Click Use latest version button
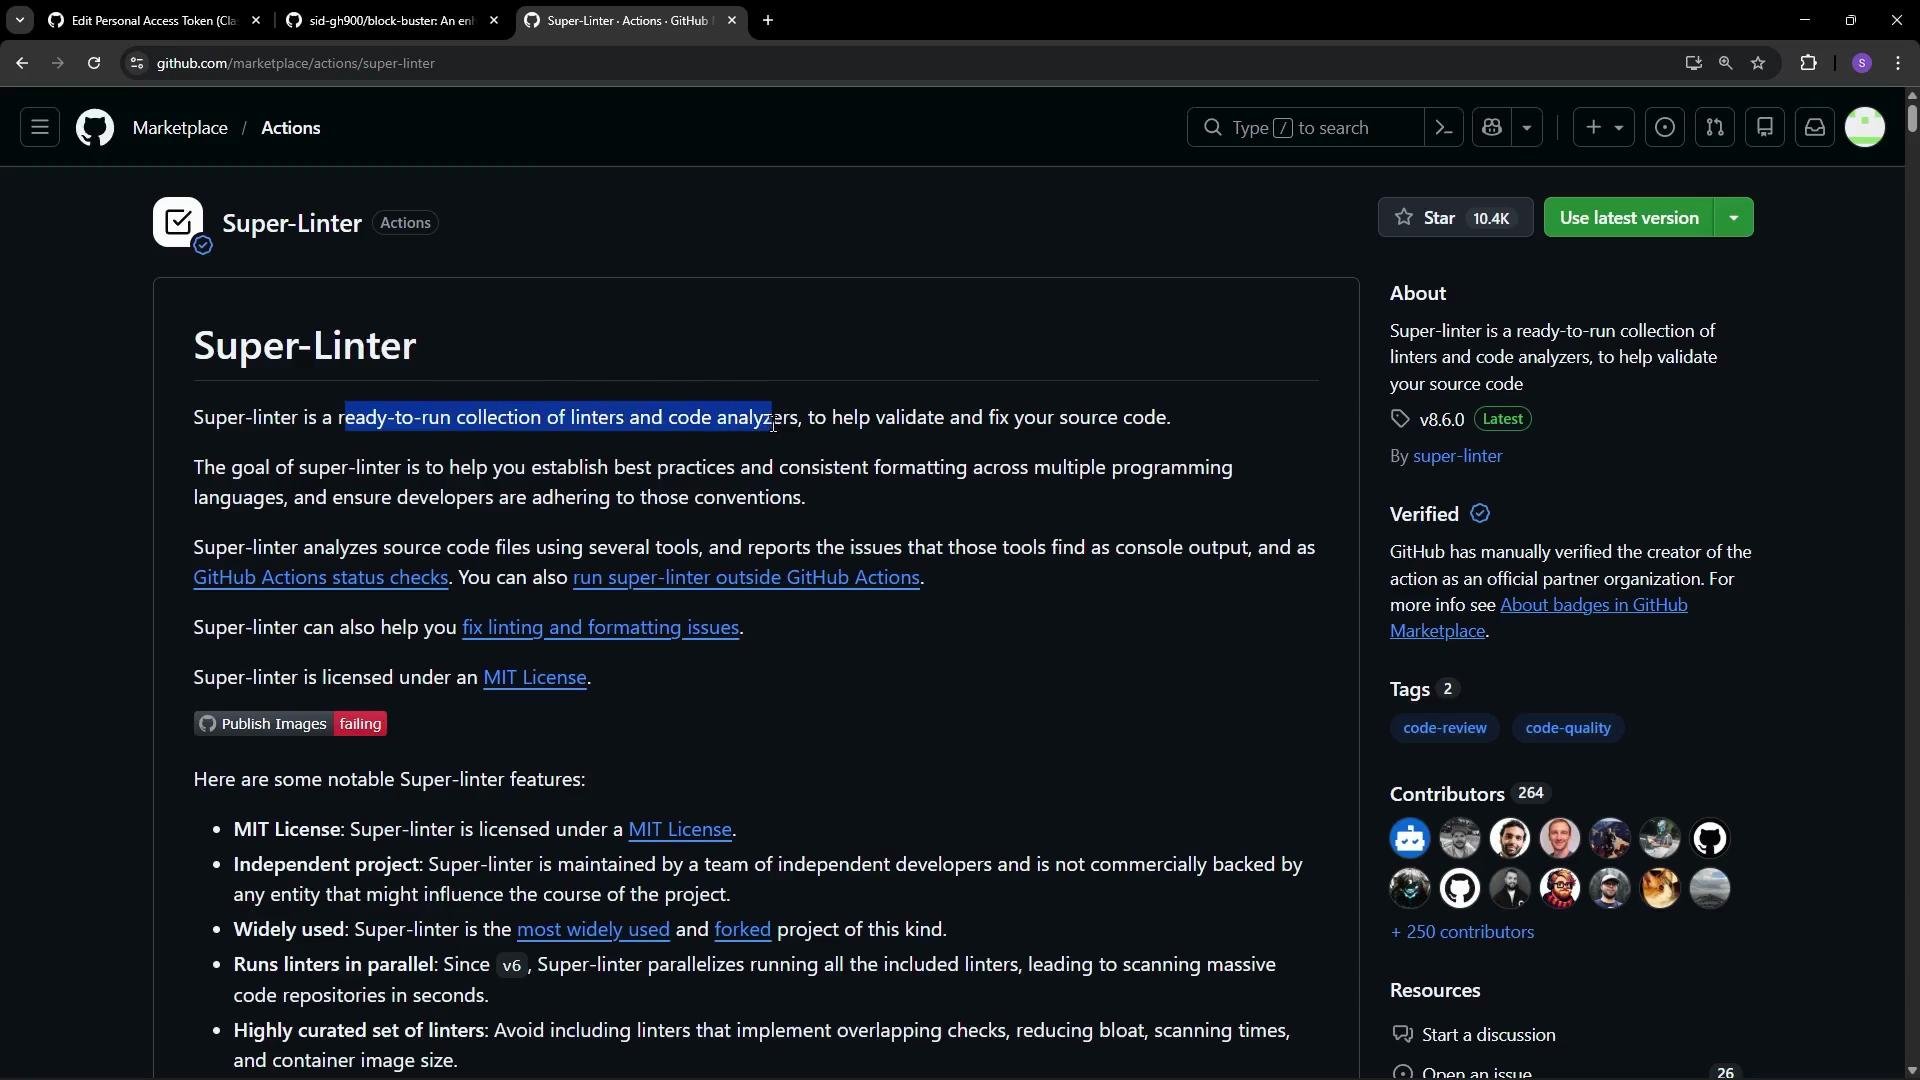The image size is (1920, 1080). pos(1629,218)
